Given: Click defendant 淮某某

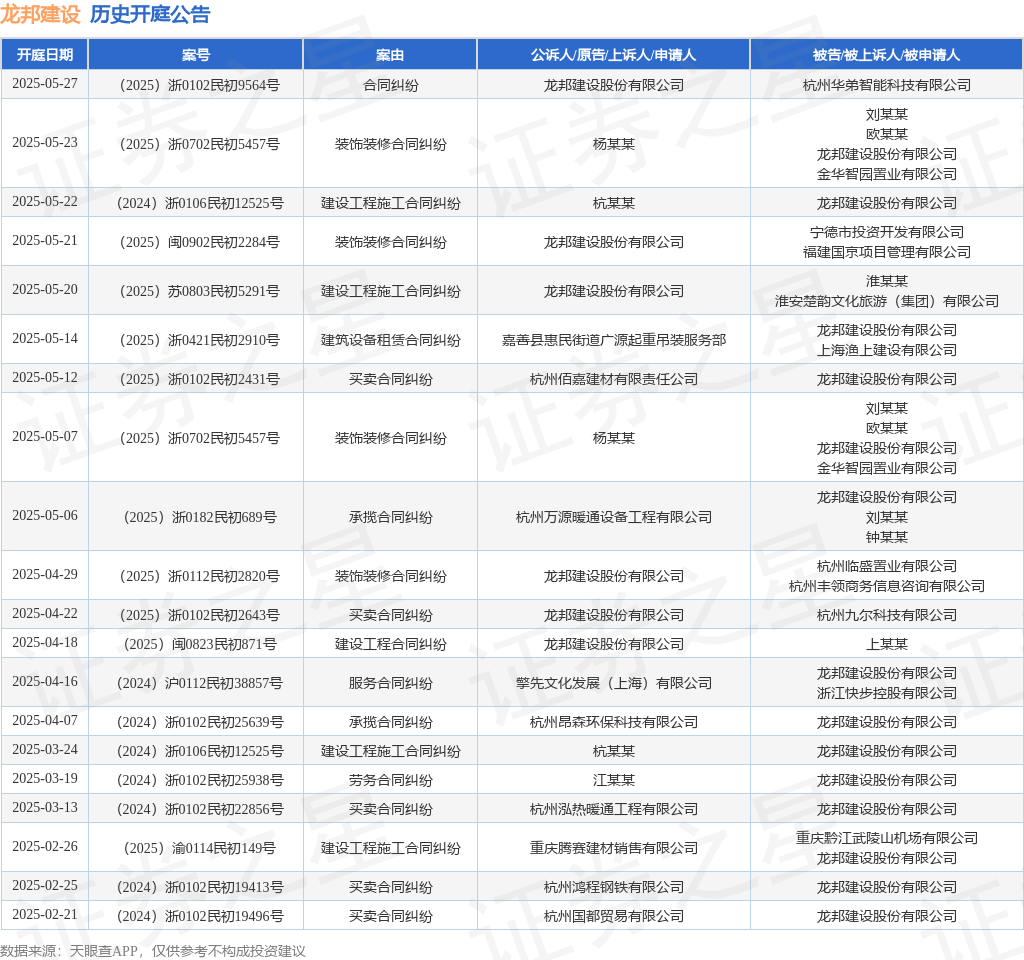Looking at the screenshot, I should pyautogui.click(x=886, y=281).
